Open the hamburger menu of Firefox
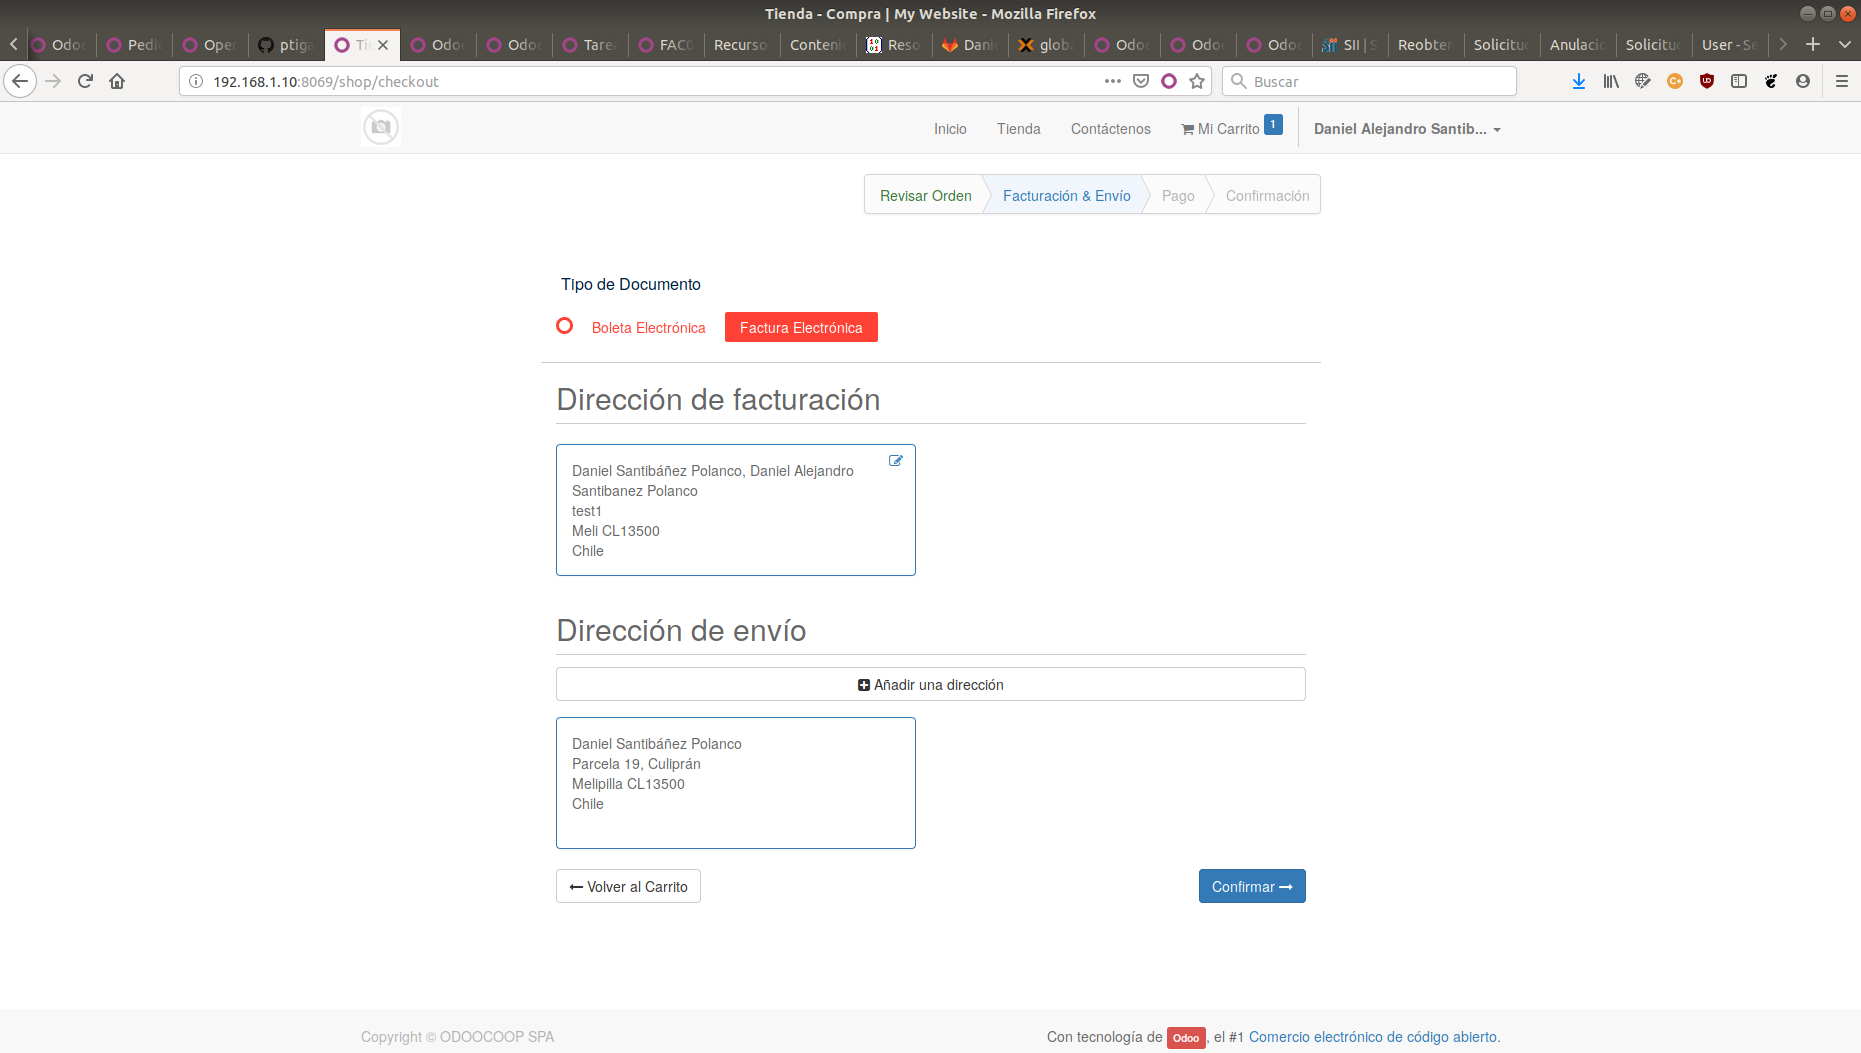This screenshot has width=1861, height=1053. click(1844, 81)
